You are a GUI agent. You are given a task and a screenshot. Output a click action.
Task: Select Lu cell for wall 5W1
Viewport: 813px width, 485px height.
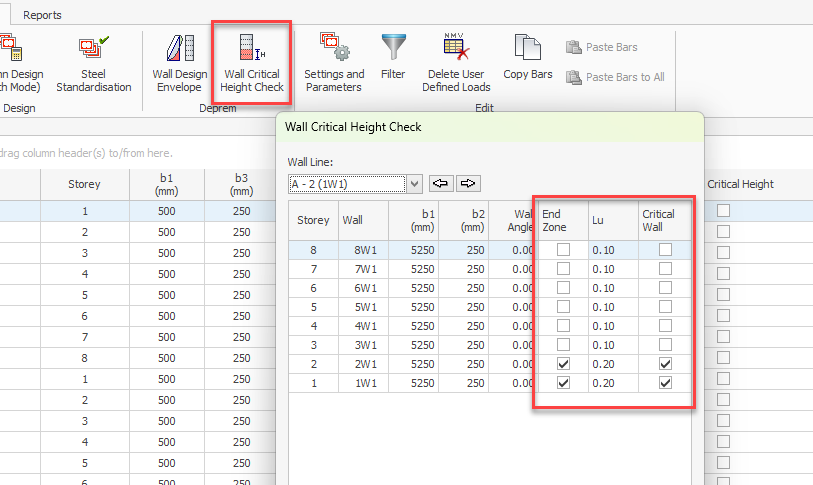(612, 307)
